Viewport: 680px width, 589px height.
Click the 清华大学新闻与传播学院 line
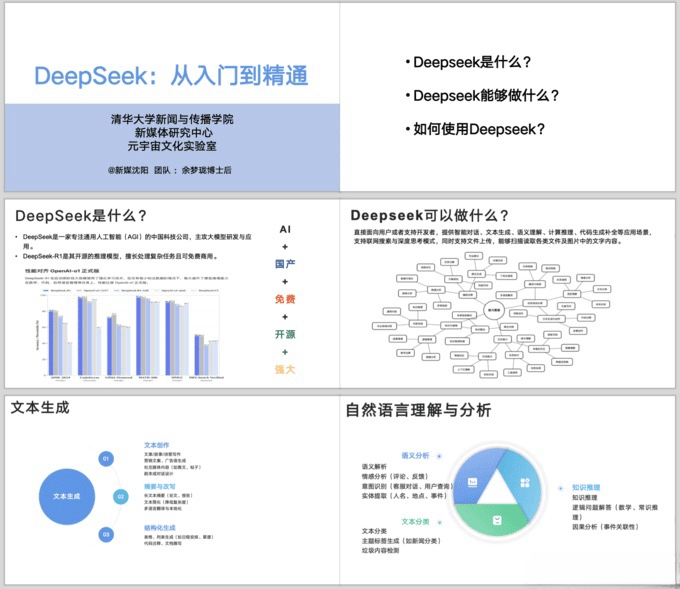click(172, 119)
